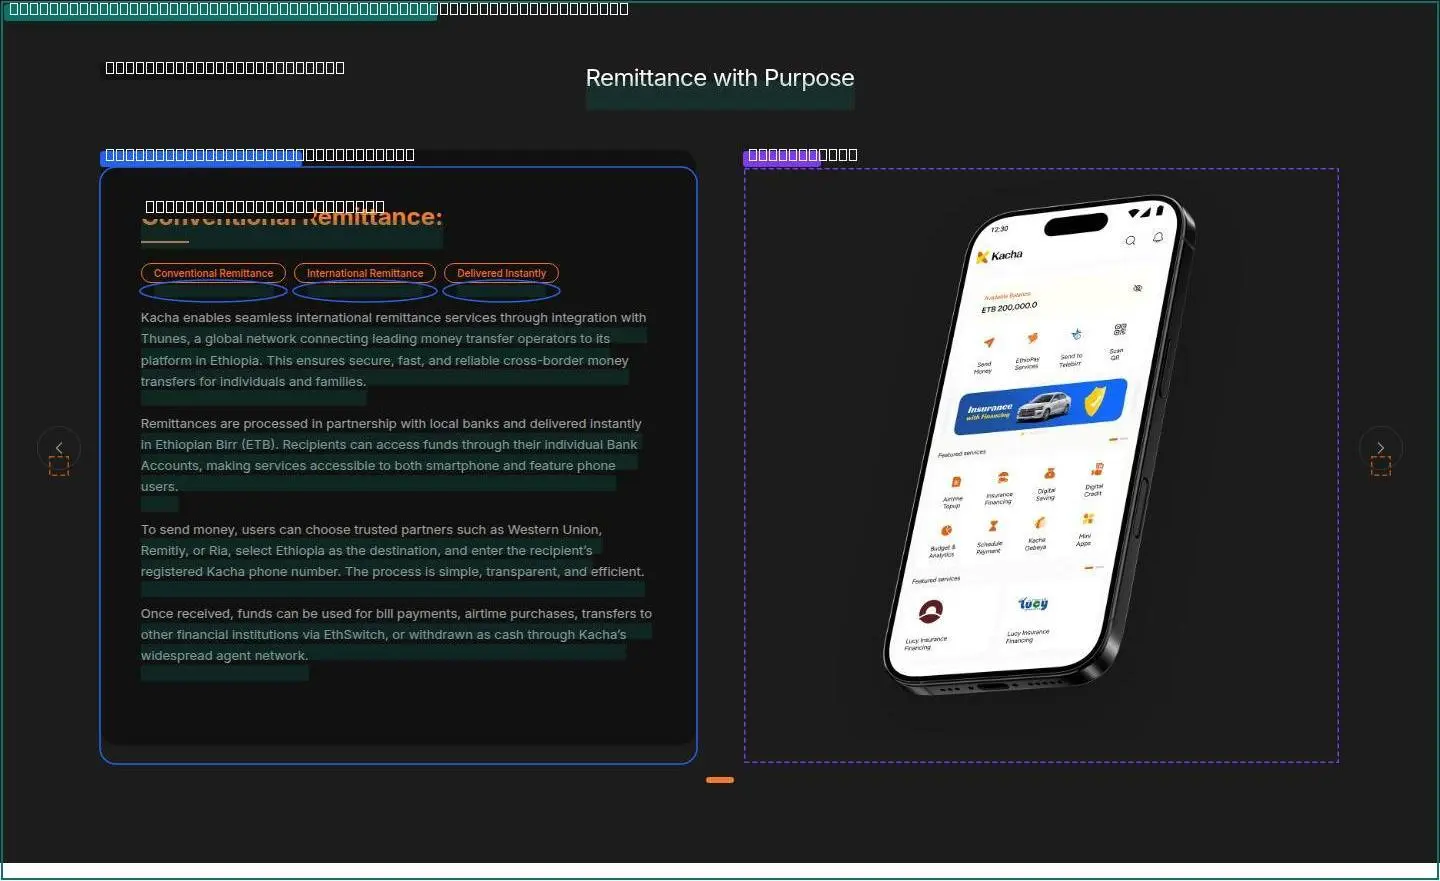Tap the Scan QR icon in phone mockup
This screenshot has height=881, width=1440.
[1119, 330]
